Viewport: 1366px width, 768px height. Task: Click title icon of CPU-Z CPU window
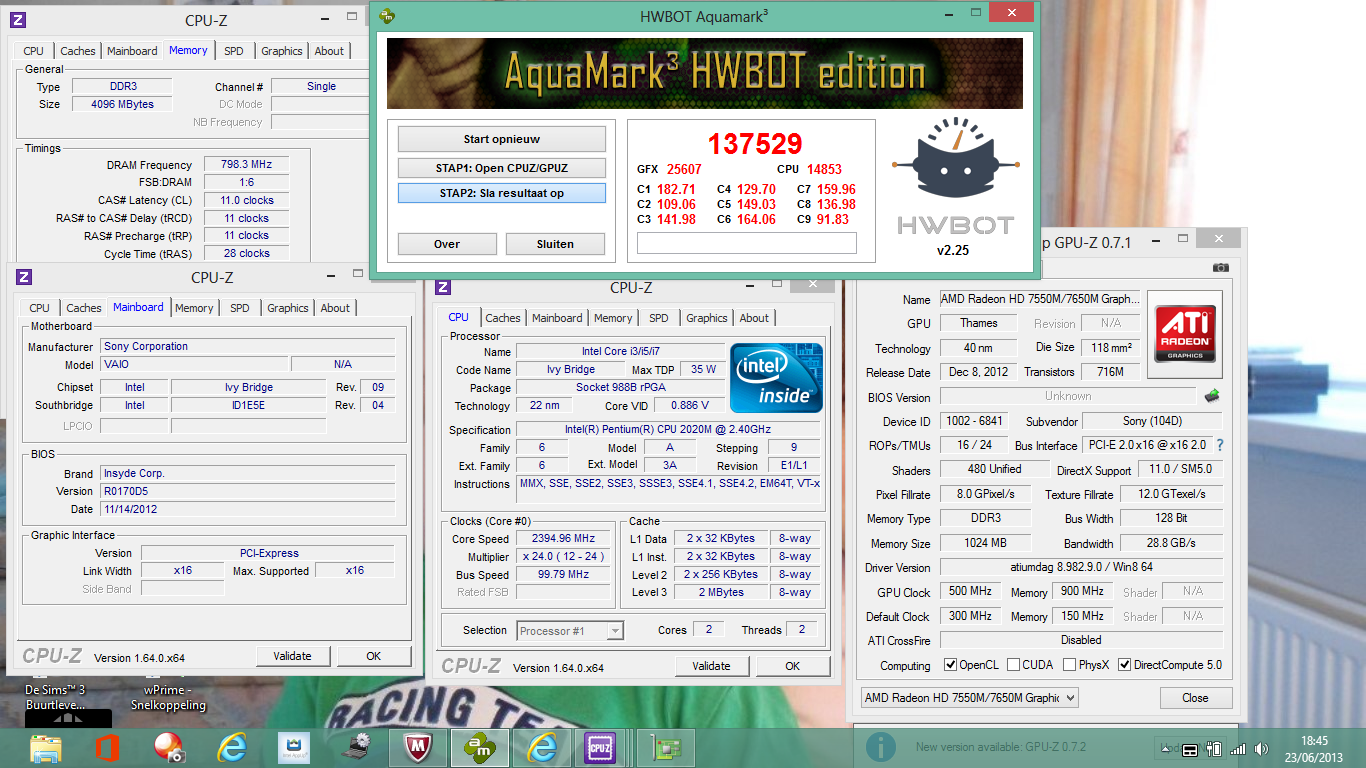coord(445,287)
